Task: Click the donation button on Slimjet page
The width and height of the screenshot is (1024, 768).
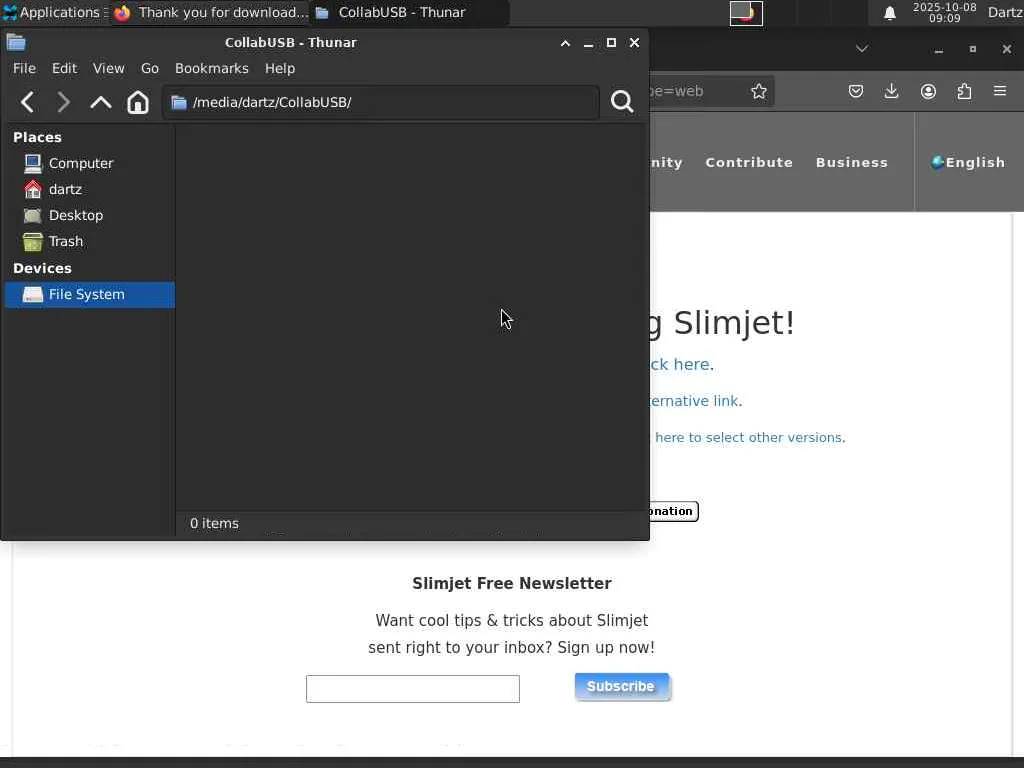Action: 674,511
